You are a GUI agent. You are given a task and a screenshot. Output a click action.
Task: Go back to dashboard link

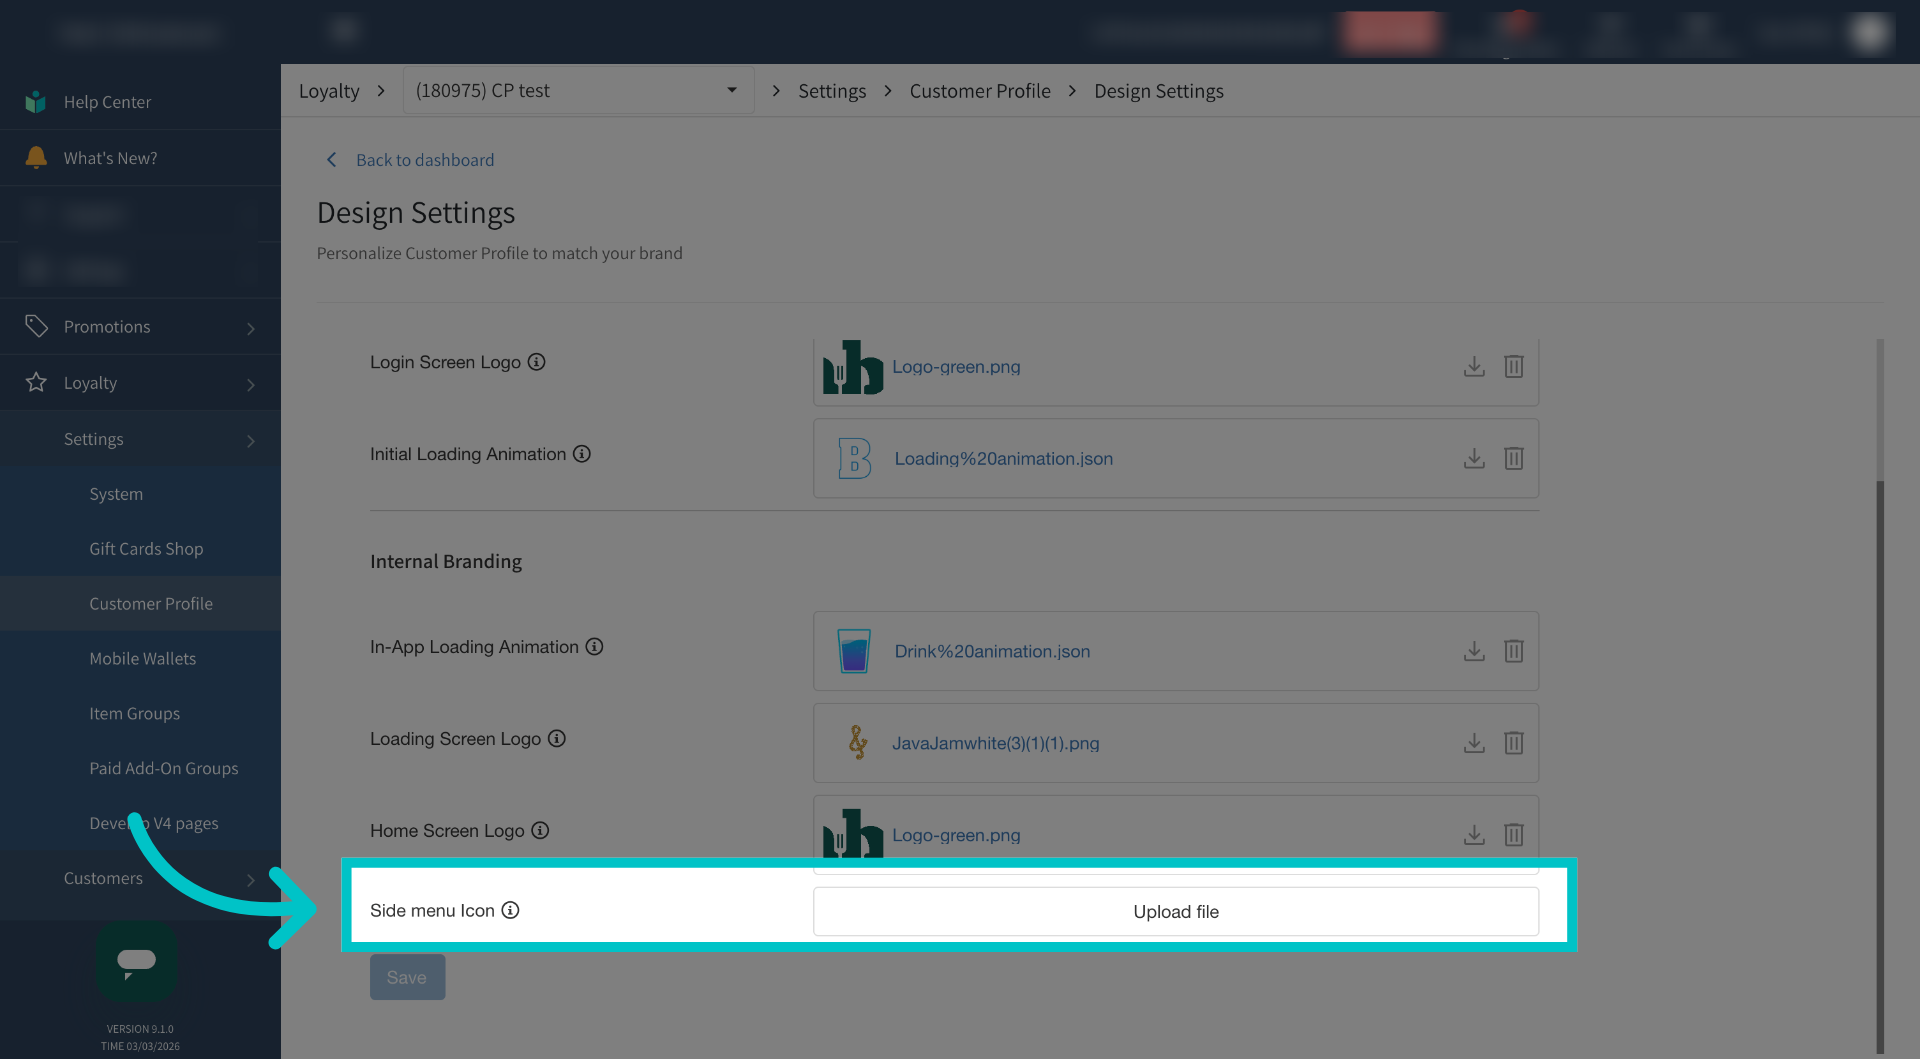pyautogui.click(x=425, y=160)
